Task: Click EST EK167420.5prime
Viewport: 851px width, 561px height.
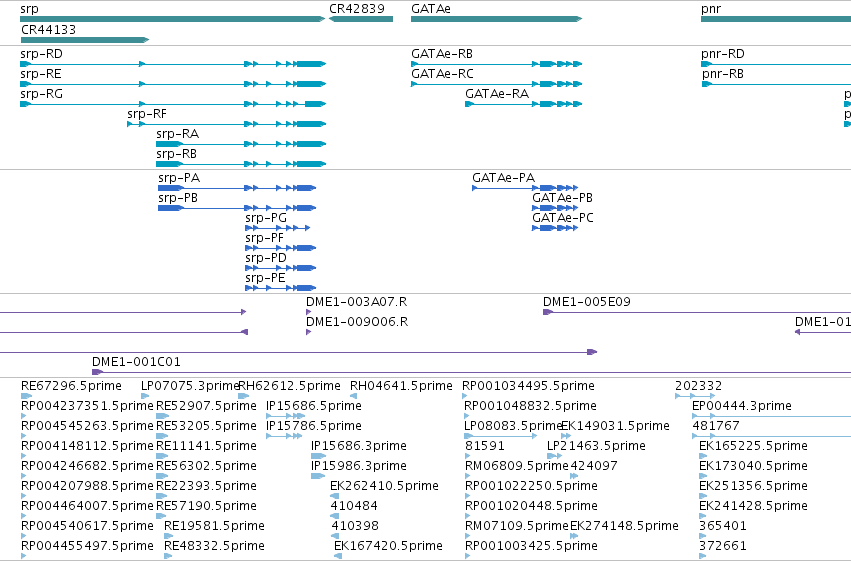Action: coord(338,556)
